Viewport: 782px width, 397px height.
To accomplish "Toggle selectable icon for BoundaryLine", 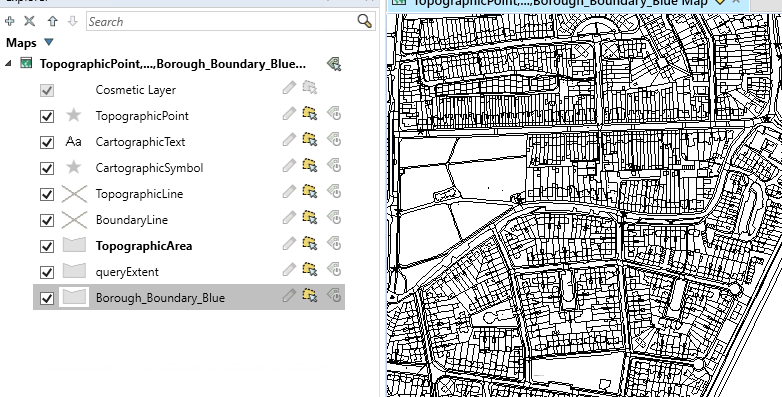I will [310, 217].
